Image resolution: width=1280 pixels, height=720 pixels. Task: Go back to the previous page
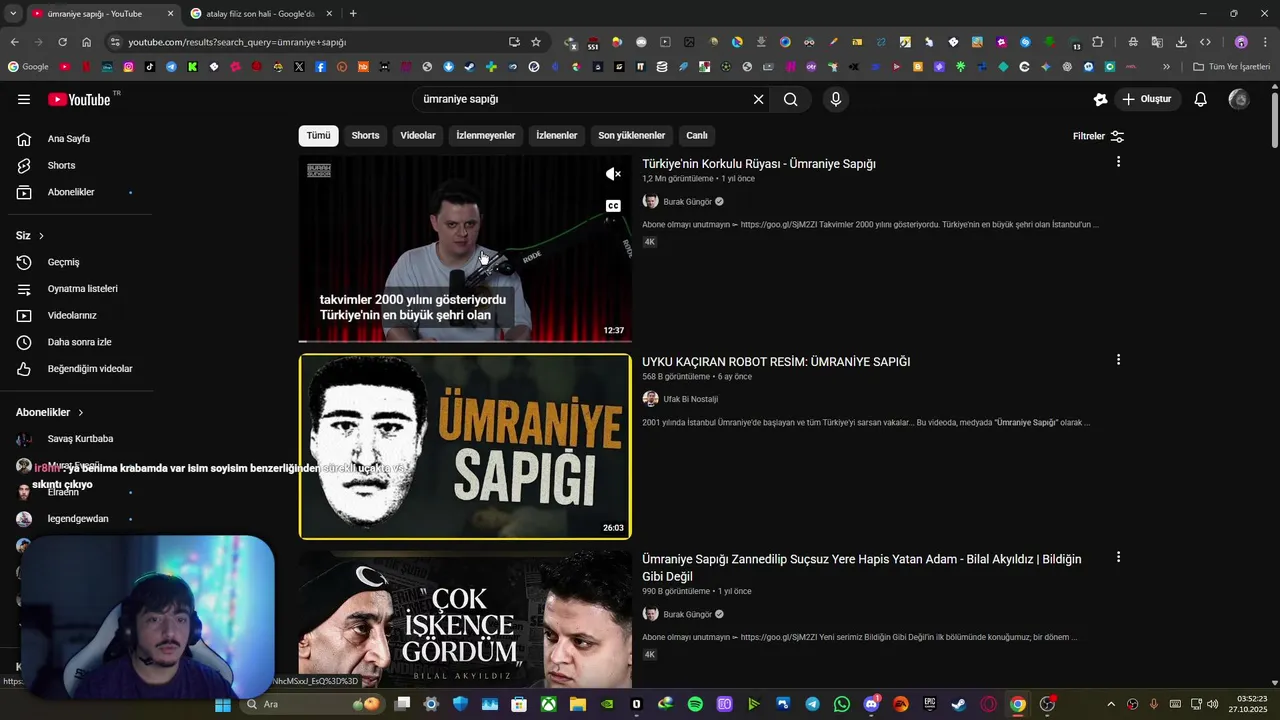pos(14,42)
